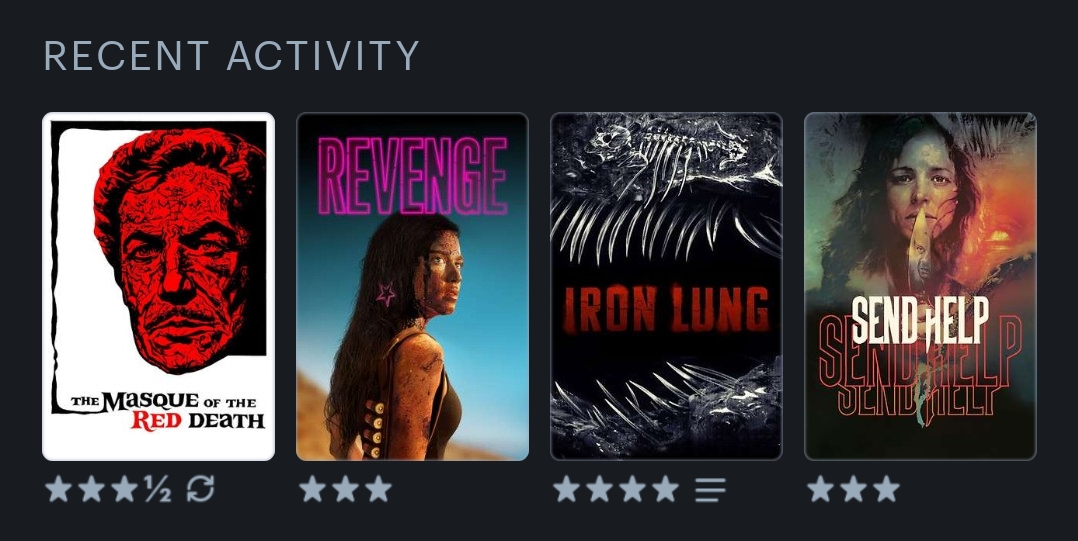Open the review lines icon under Iron Lung
This screenshot has width=1078, height=541.
pyautogui.click(x=710, y=489)
